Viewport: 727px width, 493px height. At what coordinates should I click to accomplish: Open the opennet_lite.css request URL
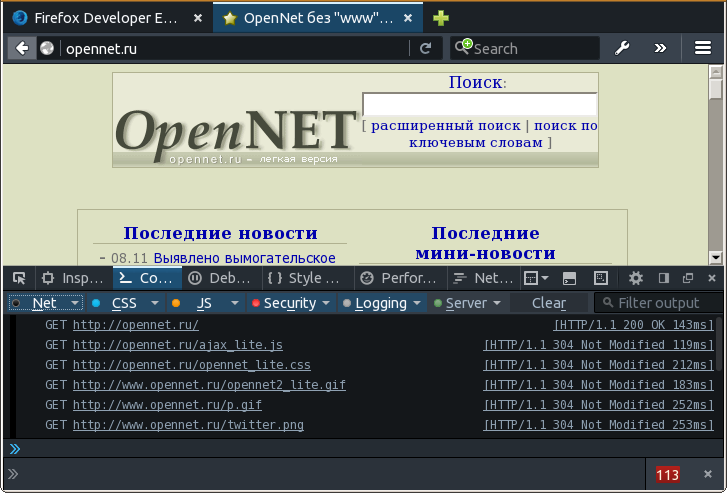(x=191, y=365)
